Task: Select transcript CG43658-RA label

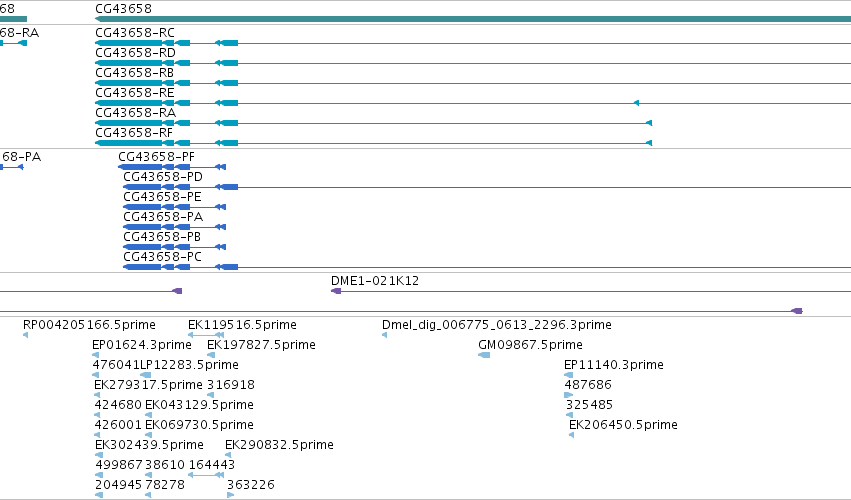Action: click(135, 113)
